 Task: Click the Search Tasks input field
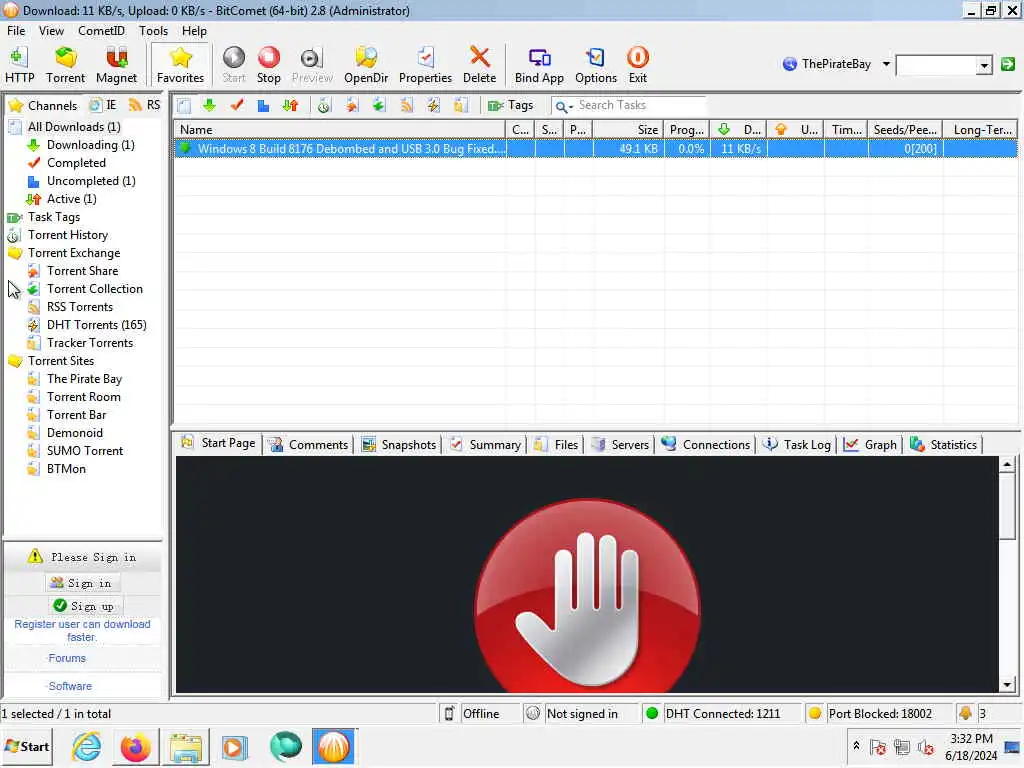click(x=640, y=105)
